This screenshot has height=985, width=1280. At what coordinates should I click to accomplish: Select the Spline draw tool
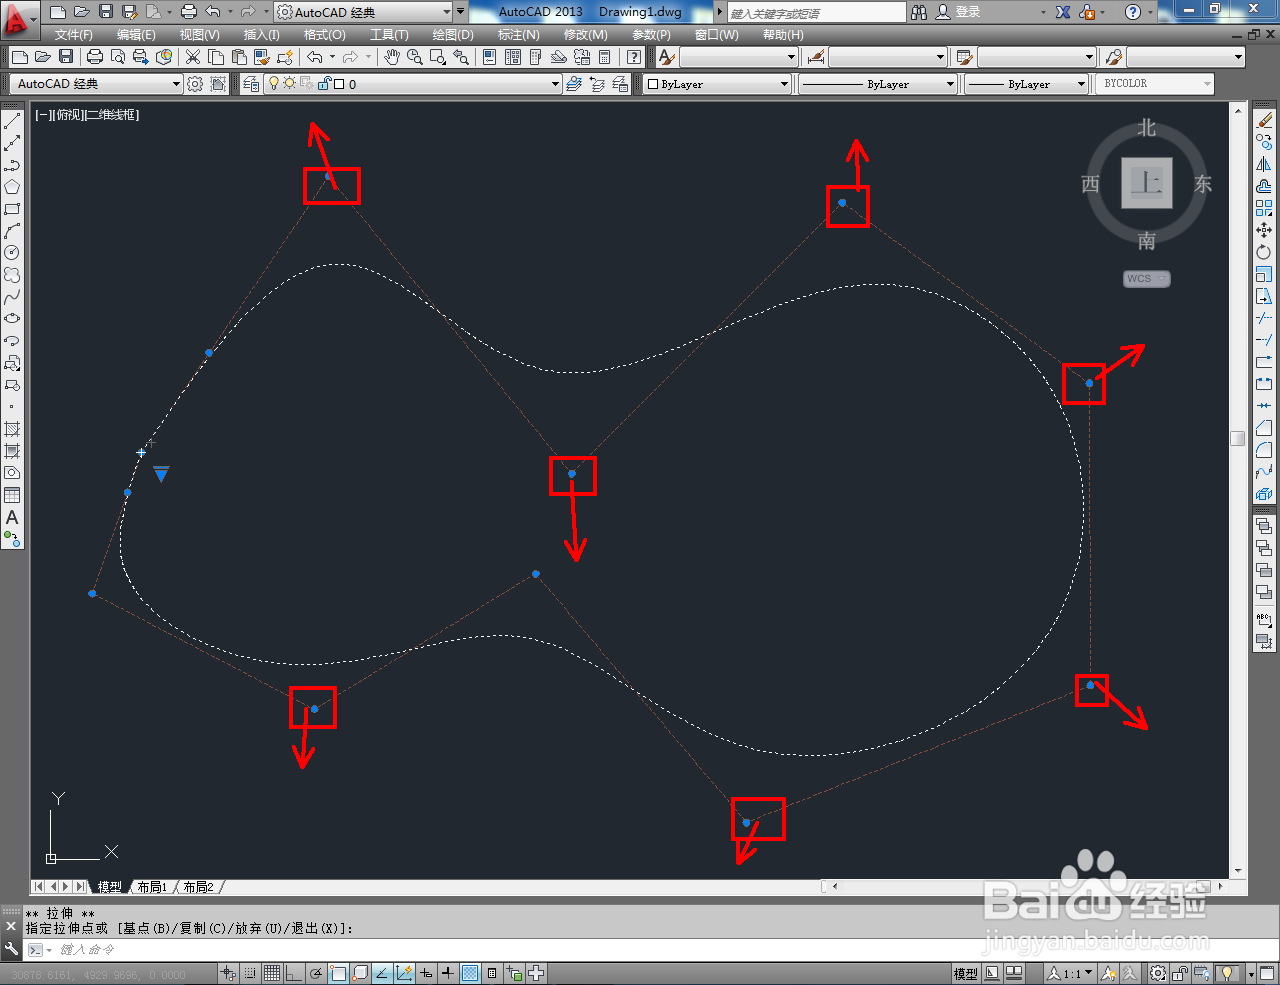[x=12, y=297]
